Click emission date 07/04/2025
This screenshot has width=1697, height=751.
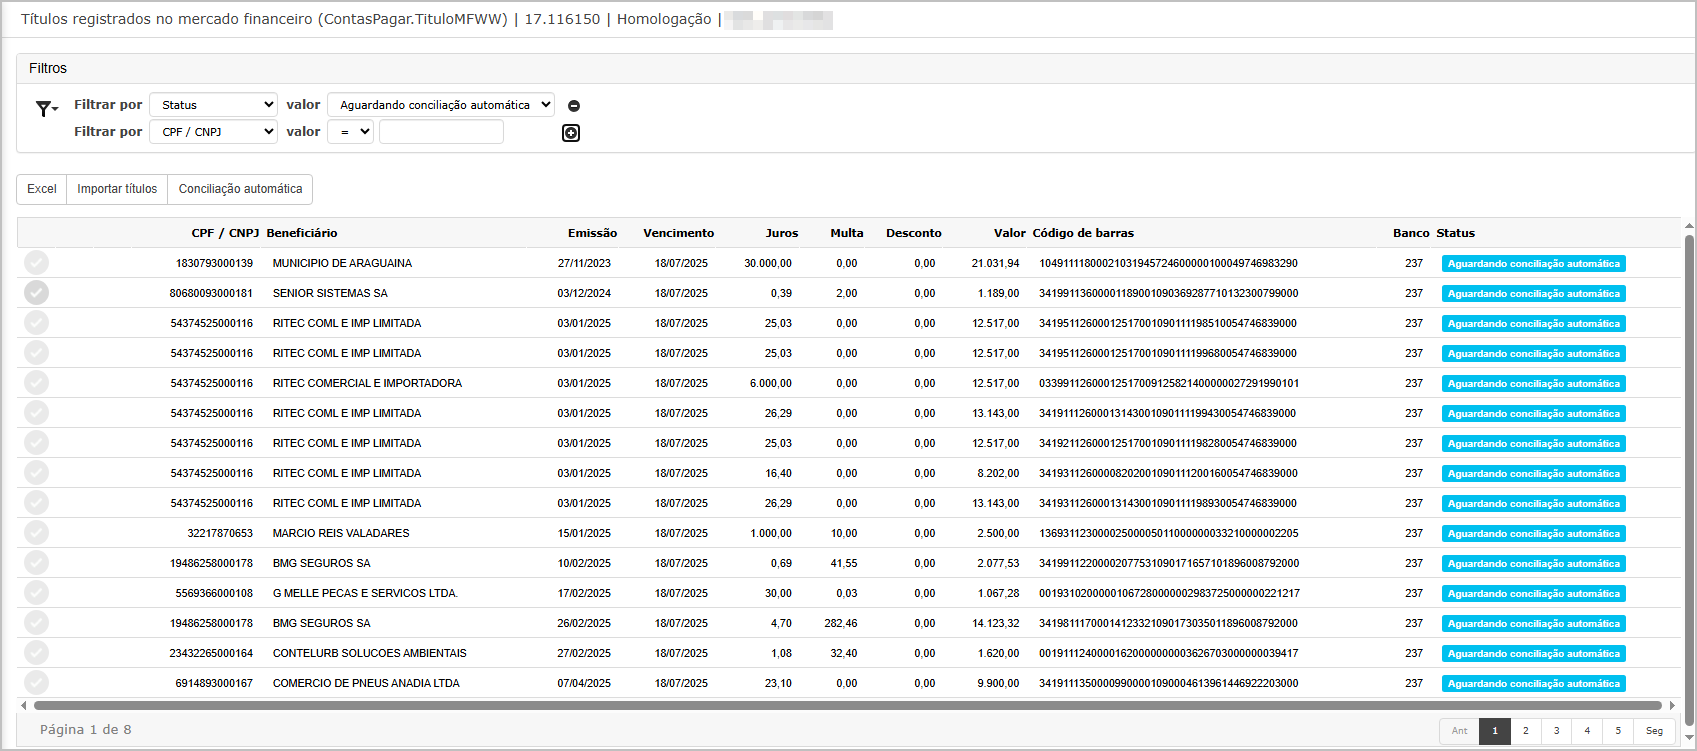[x=584, y=684]
